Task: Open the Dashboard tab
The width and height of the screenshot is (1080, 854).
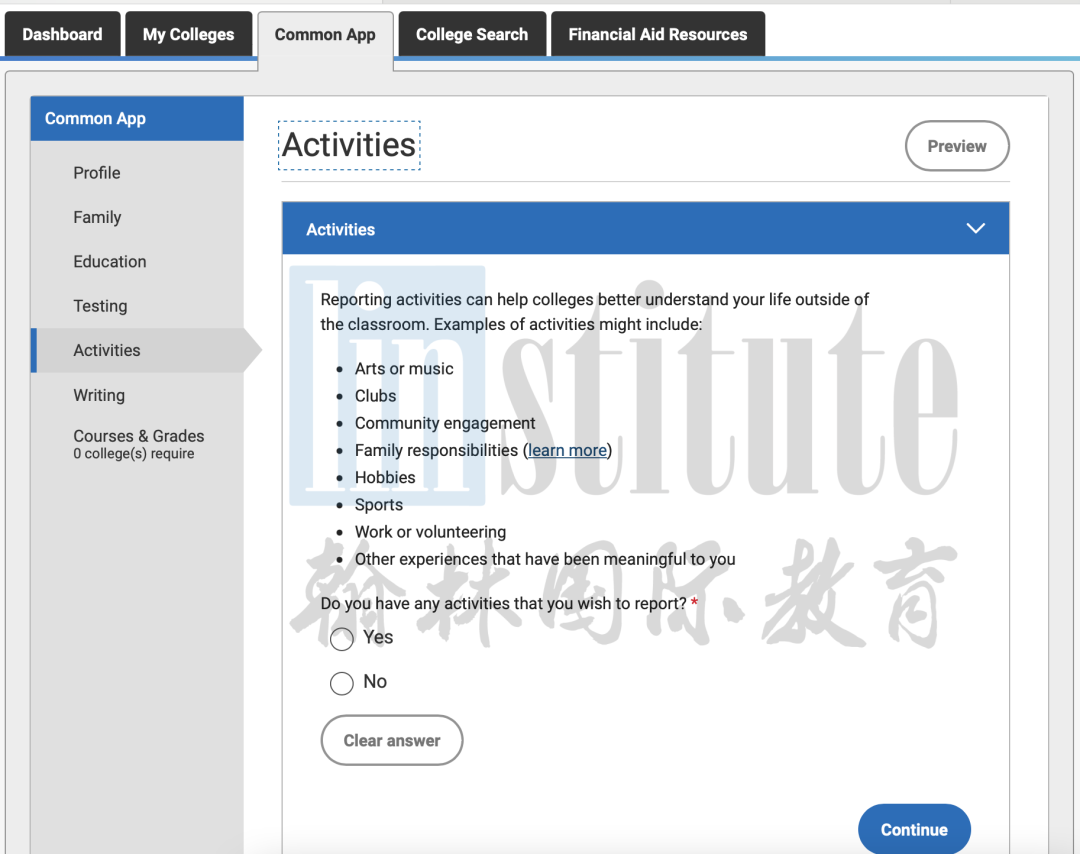Action: coord(63,34)
